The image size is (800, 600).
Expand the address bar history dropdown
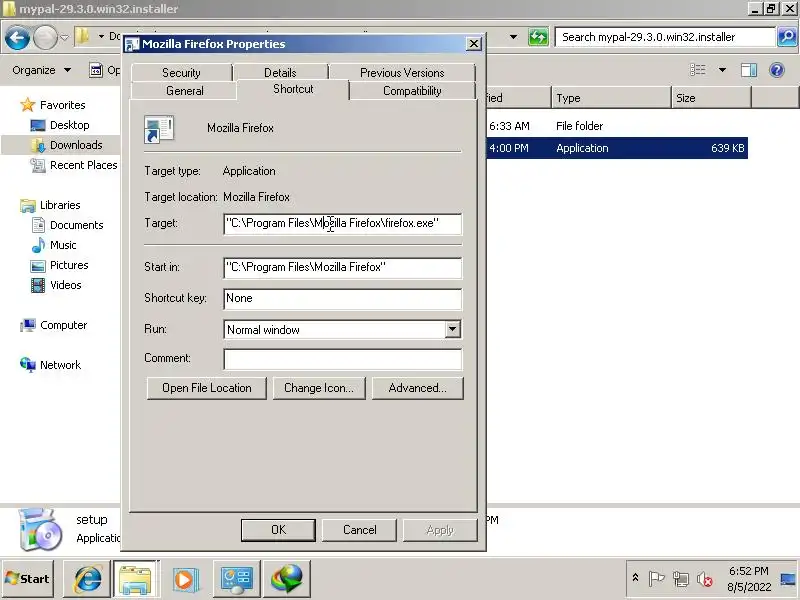click(x=513, y=37)
